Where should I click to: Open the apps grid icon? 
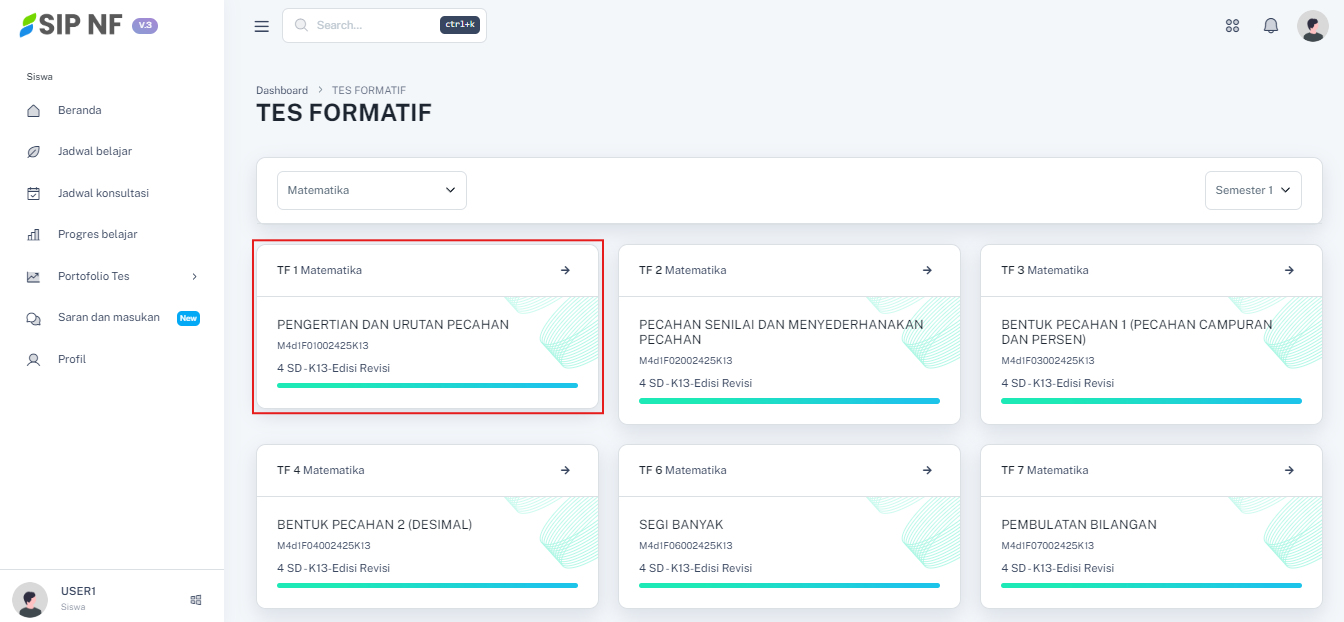tap(1232, 26)
